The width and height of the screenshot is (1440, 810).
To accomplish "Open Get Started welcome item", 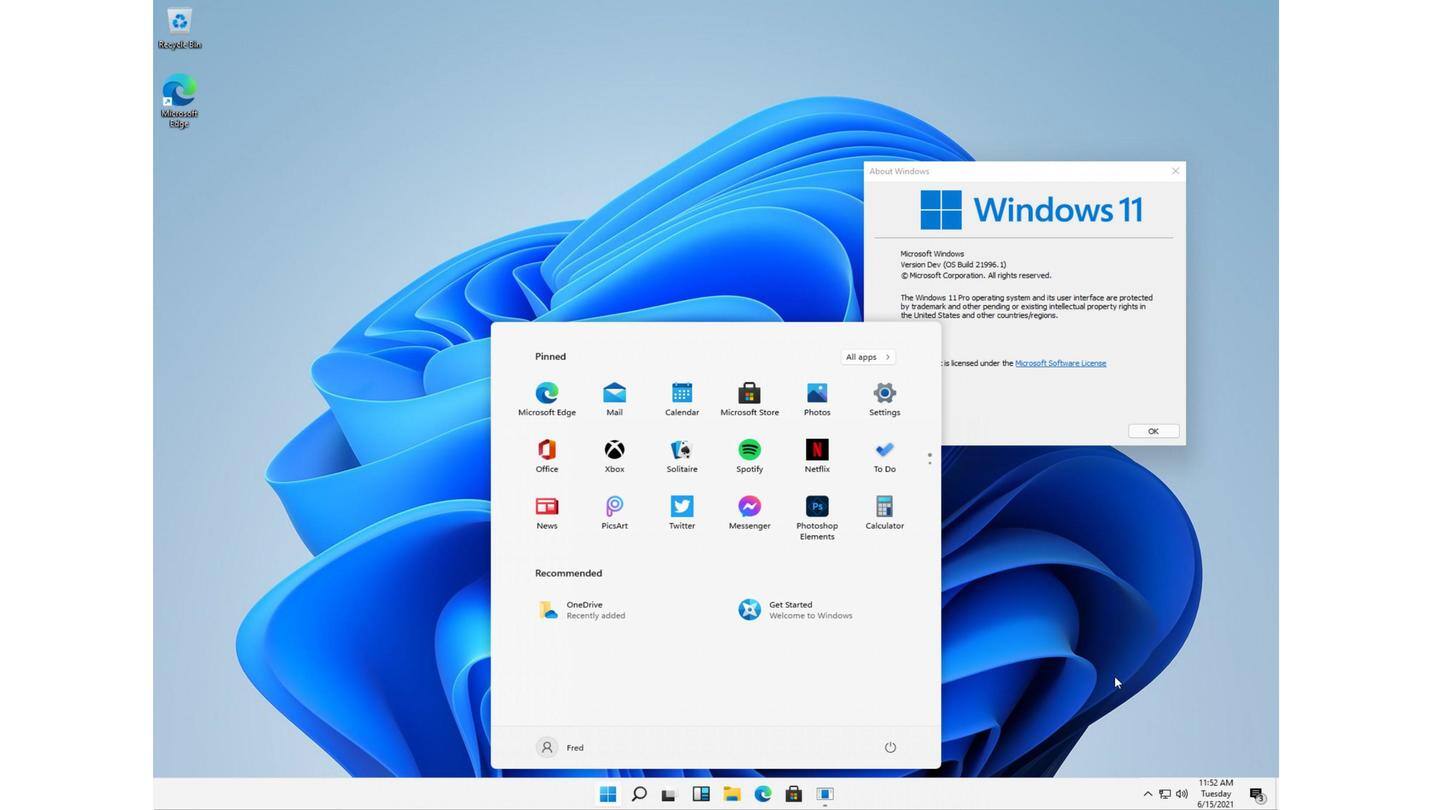I will pos(796,610).
